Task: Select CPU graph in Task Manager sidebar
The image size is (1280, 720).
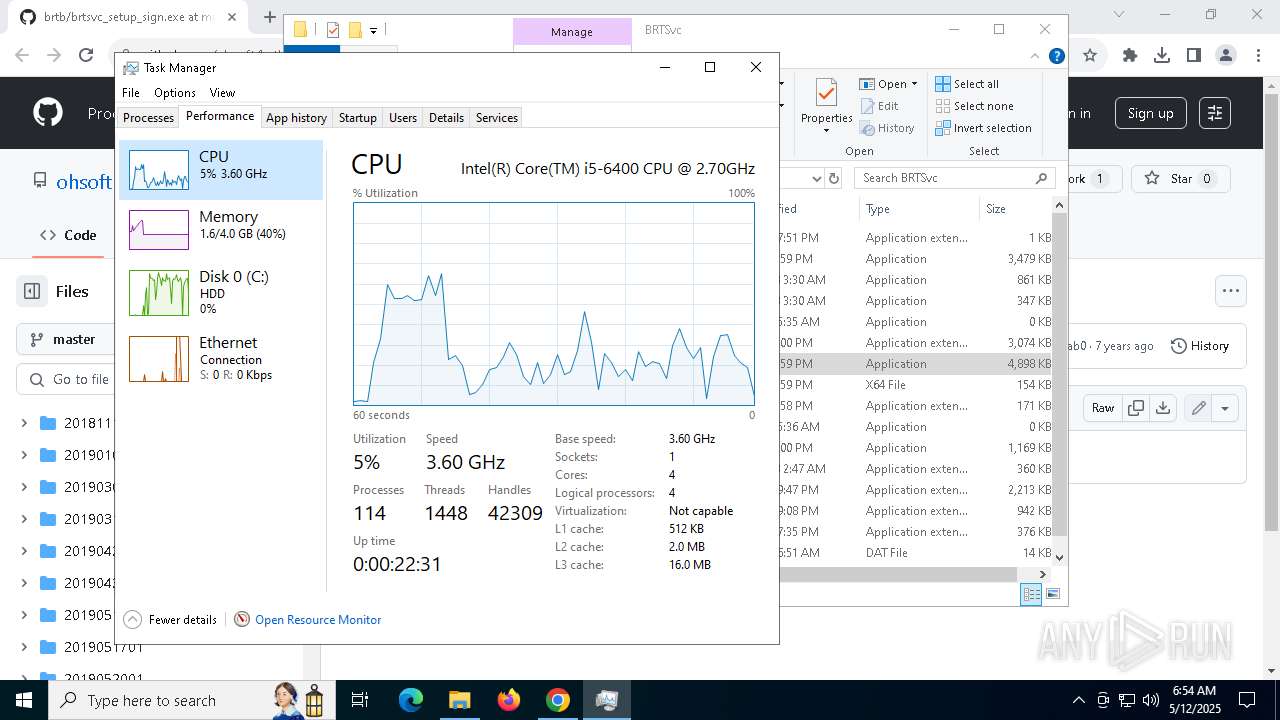Action: tap(221, 170)
